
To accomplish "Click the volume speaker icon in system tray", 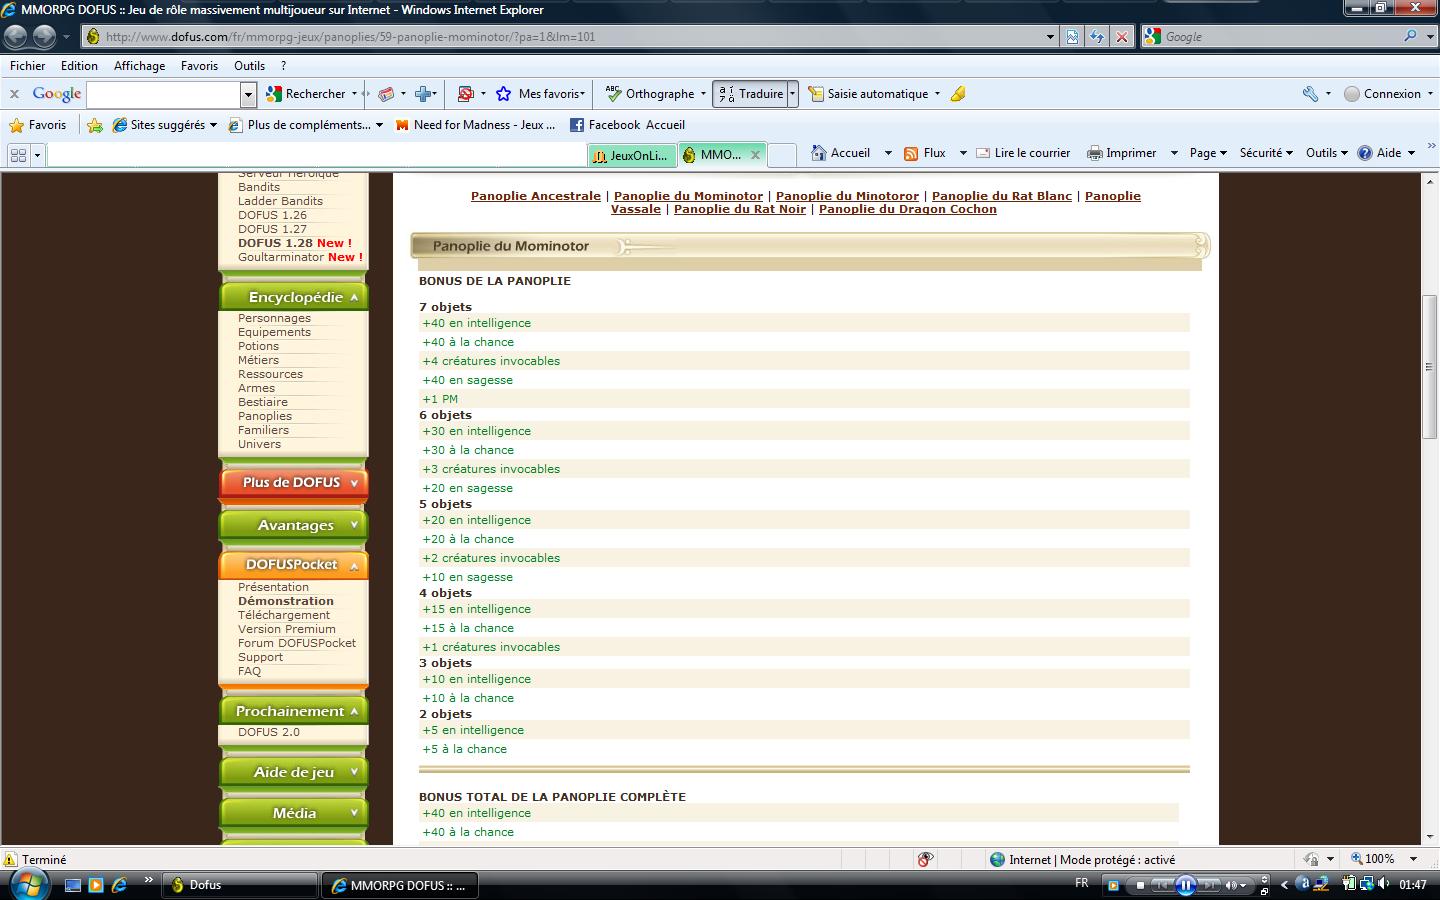I will (x=1383, y=884).
